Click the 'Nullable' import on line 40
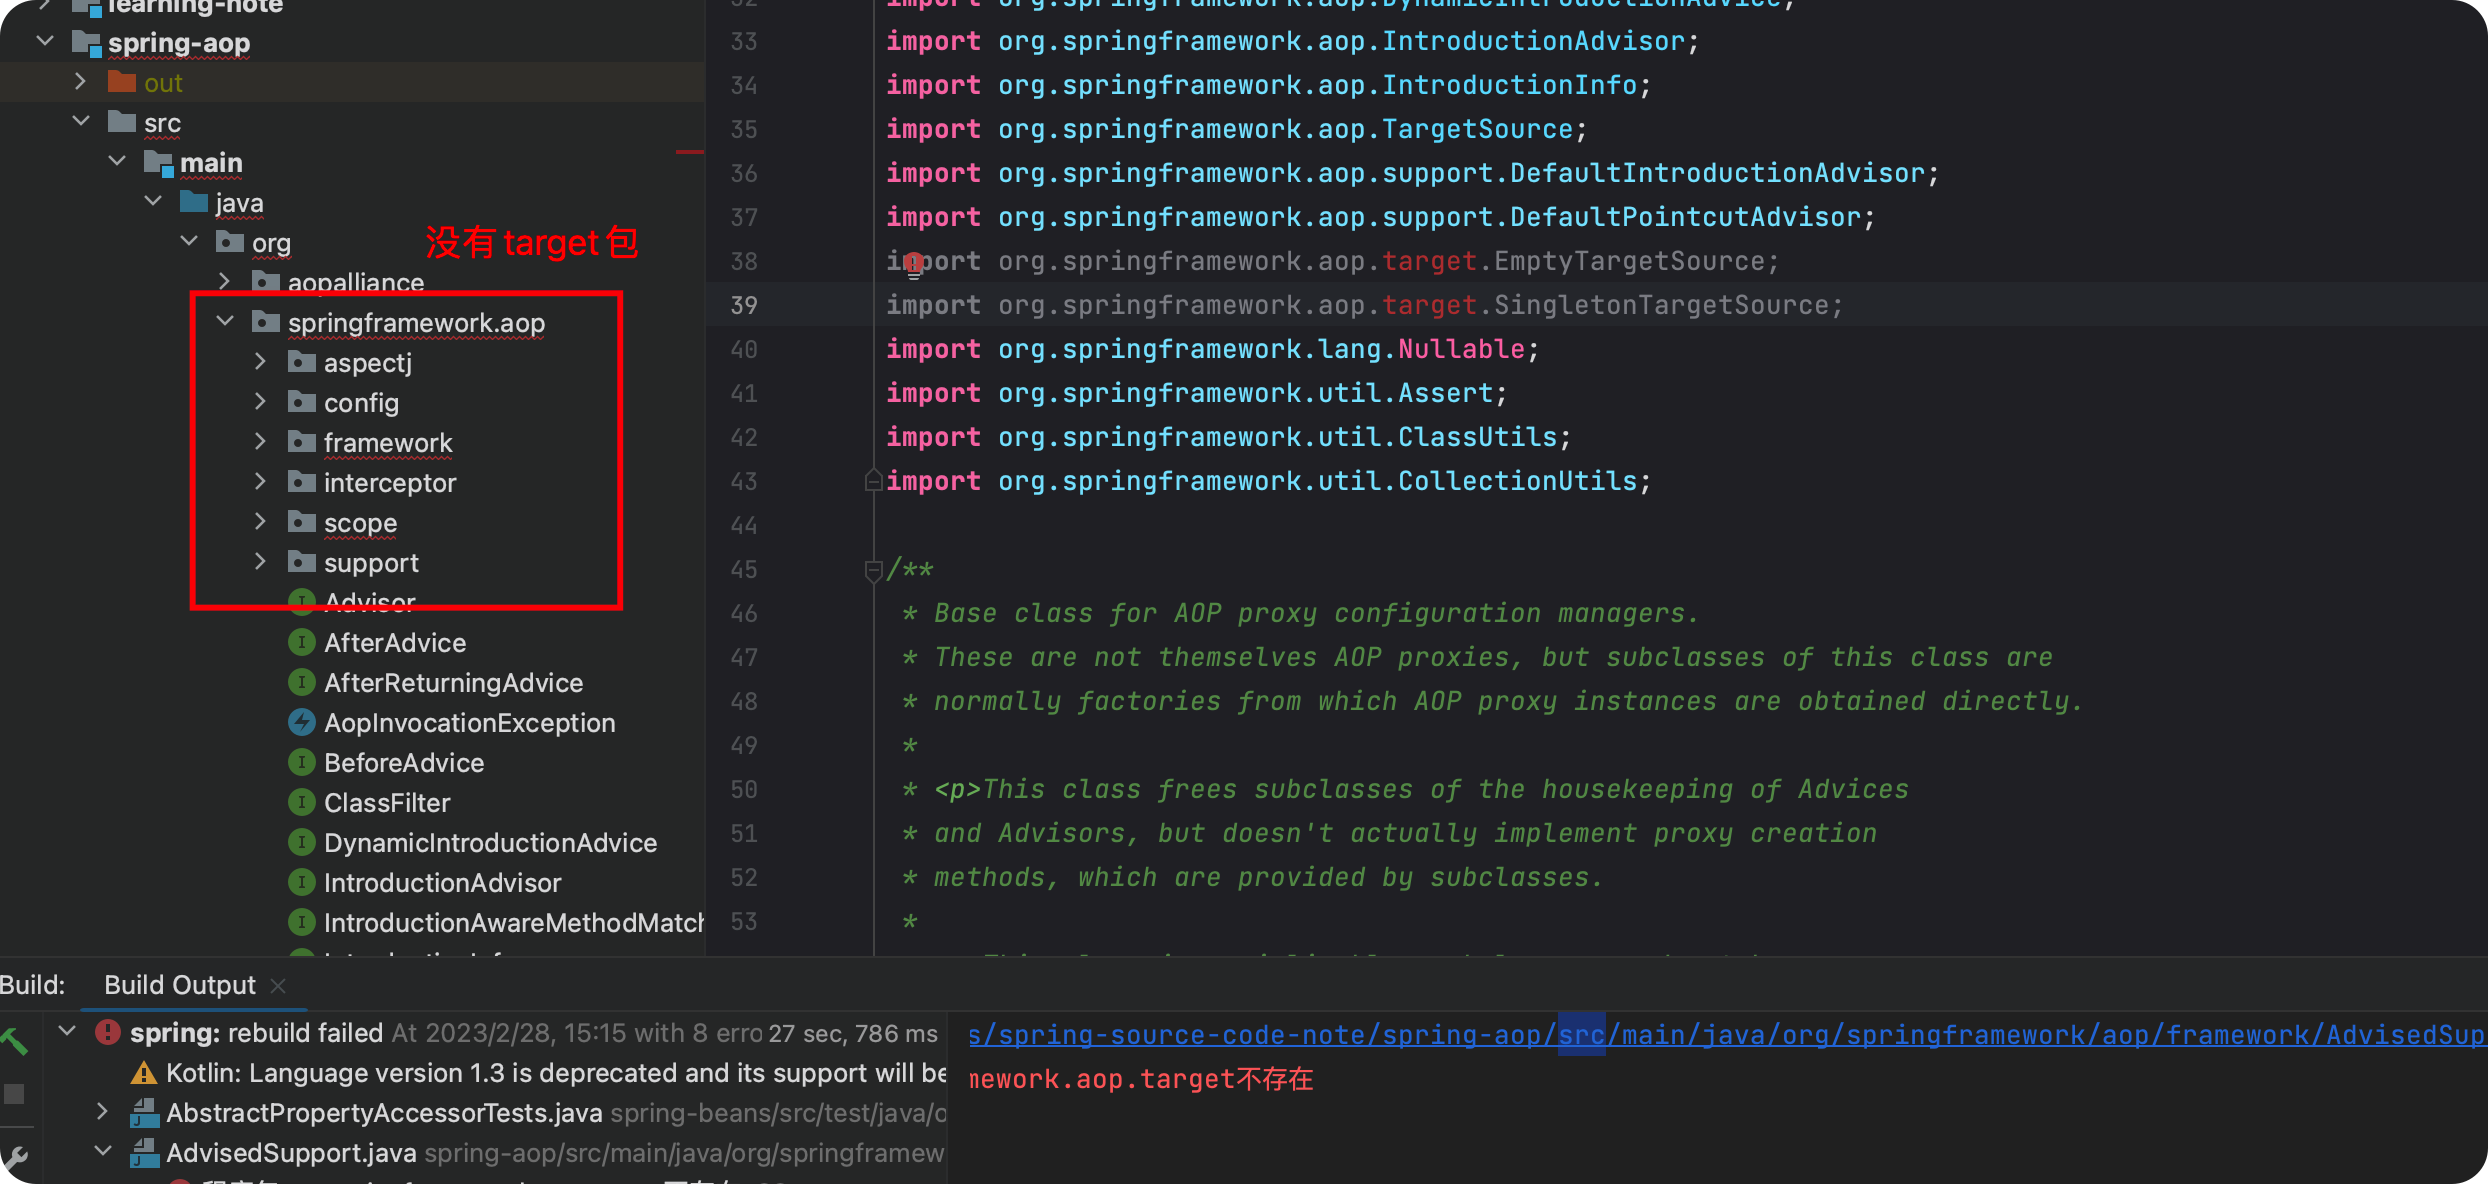 click(1462, 349)
